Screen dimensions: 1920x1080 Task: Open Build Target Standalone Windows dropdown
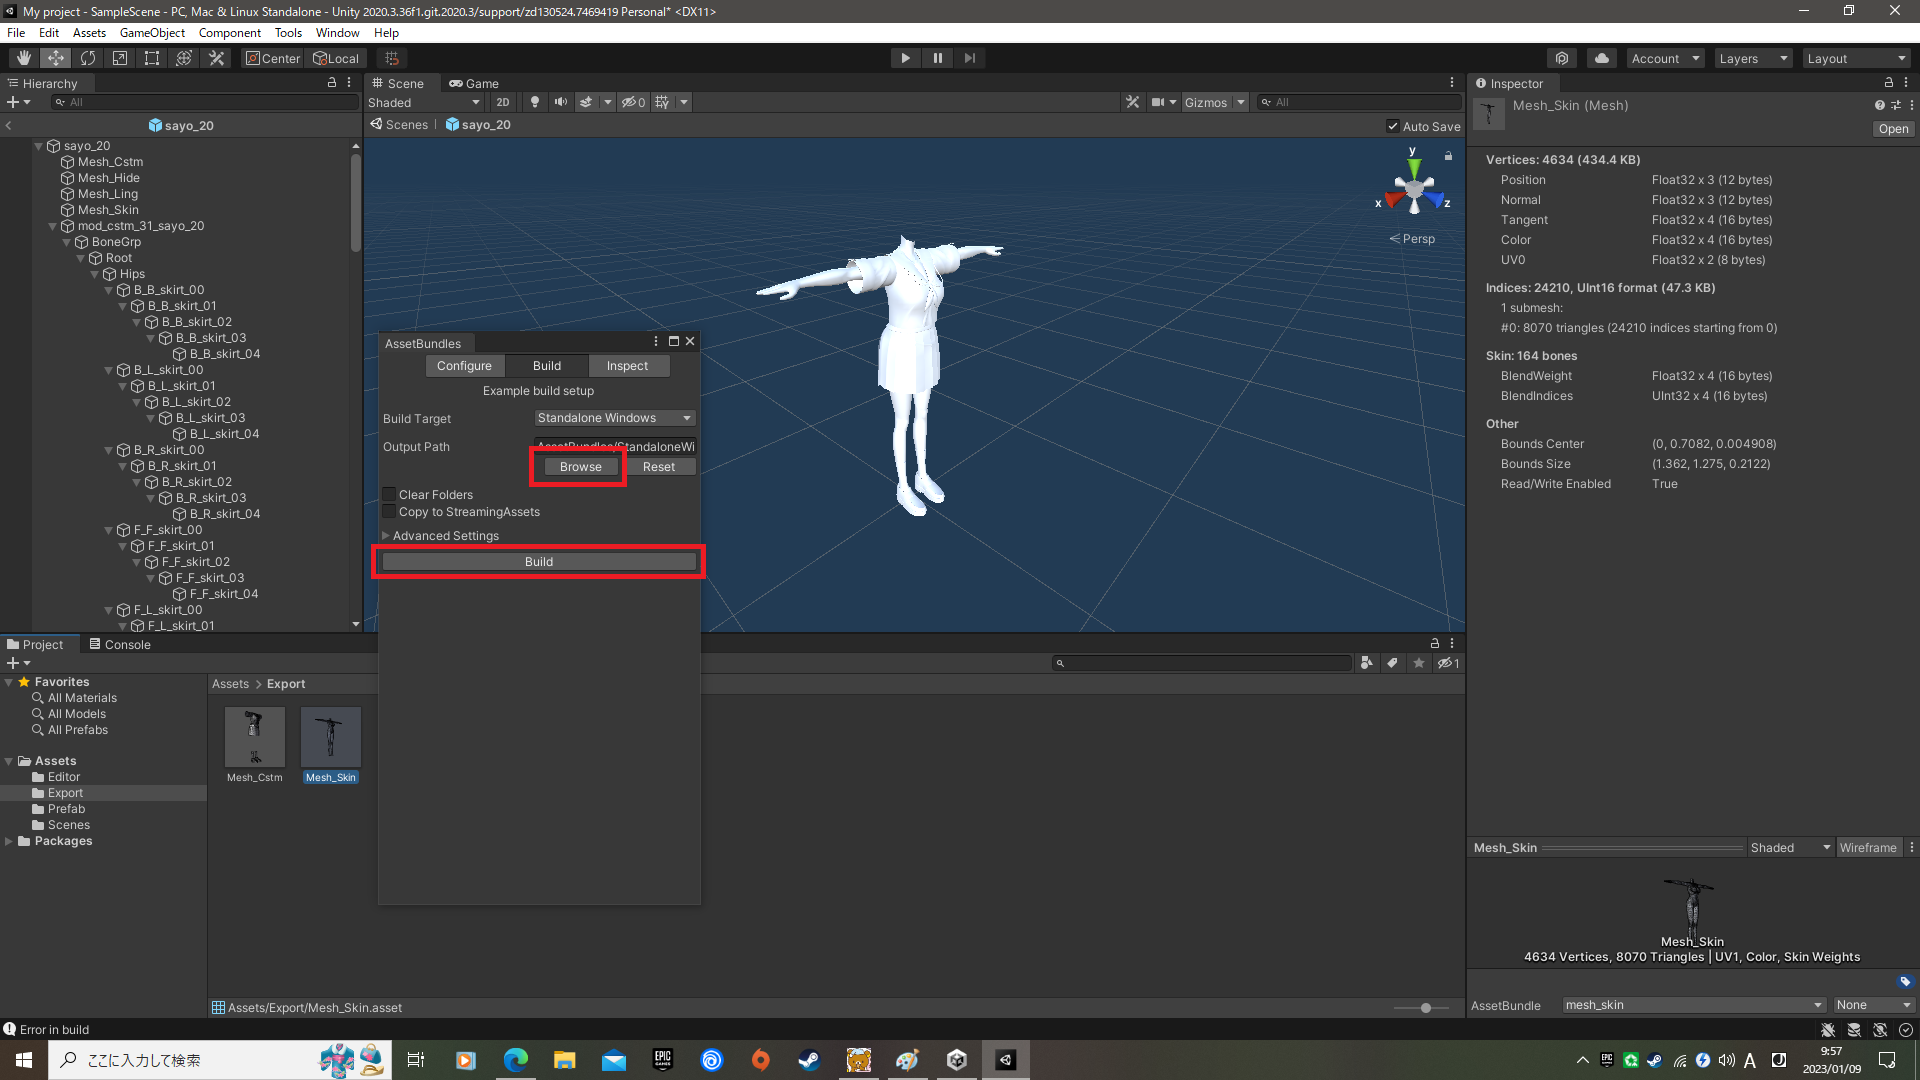point(614,418)
